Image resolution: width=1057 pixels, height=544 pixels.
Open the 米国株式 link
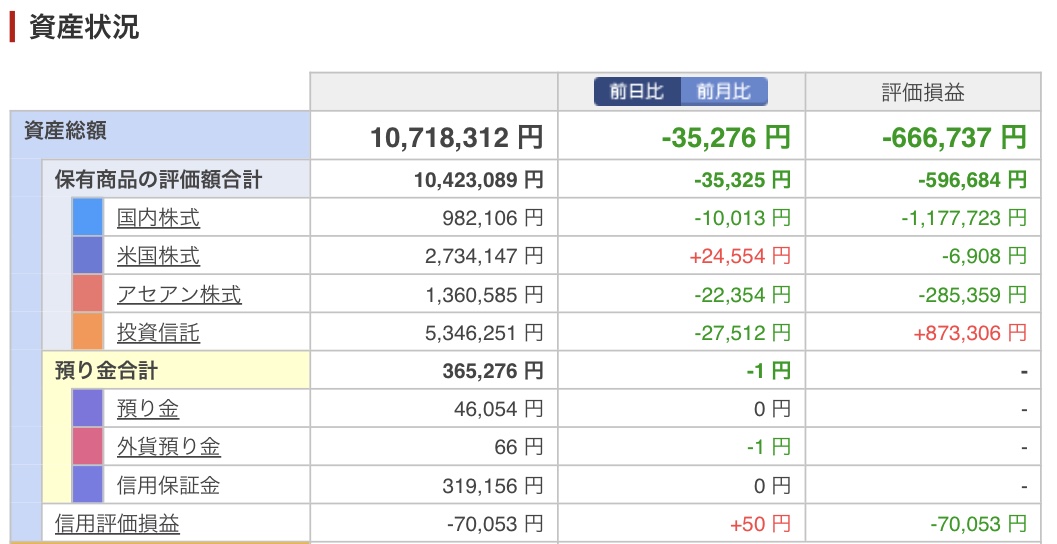pos(158,256)
